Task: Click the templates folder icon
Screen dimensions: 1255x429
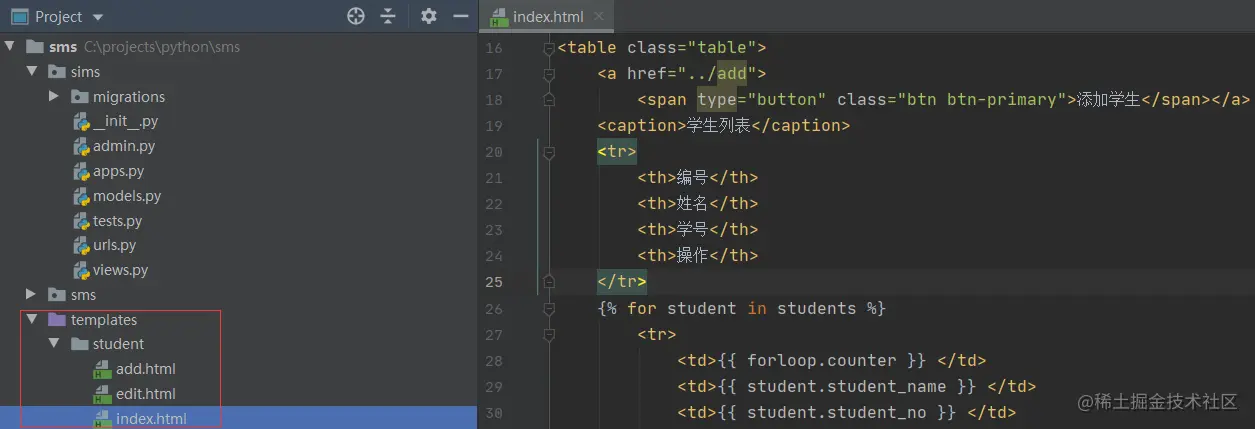Action: [57, 319]
